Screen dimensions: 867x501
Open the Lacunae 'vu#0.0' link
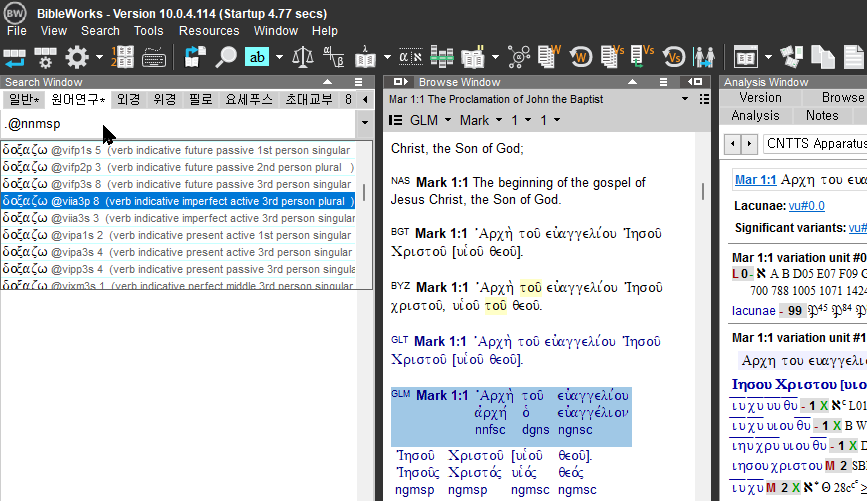[807, 206]
